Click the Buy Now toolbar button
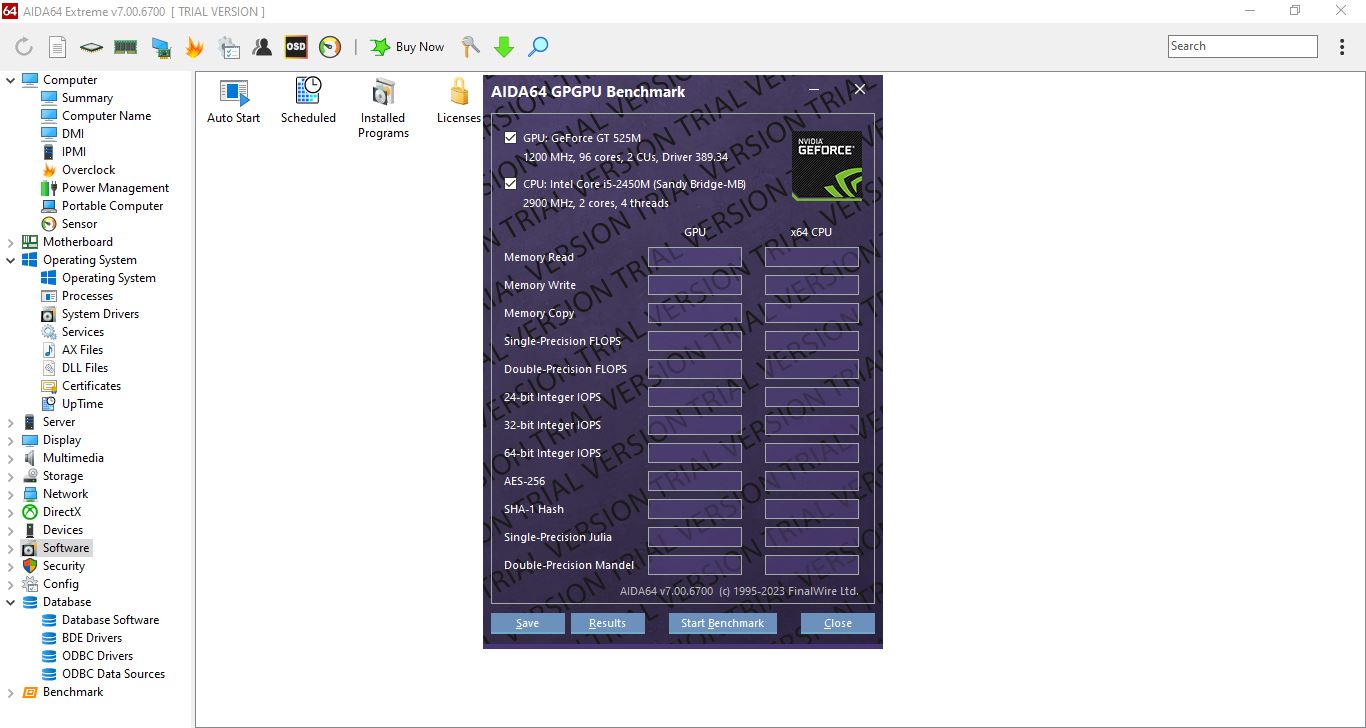The image size is (1366, 728). click(406, 47)
